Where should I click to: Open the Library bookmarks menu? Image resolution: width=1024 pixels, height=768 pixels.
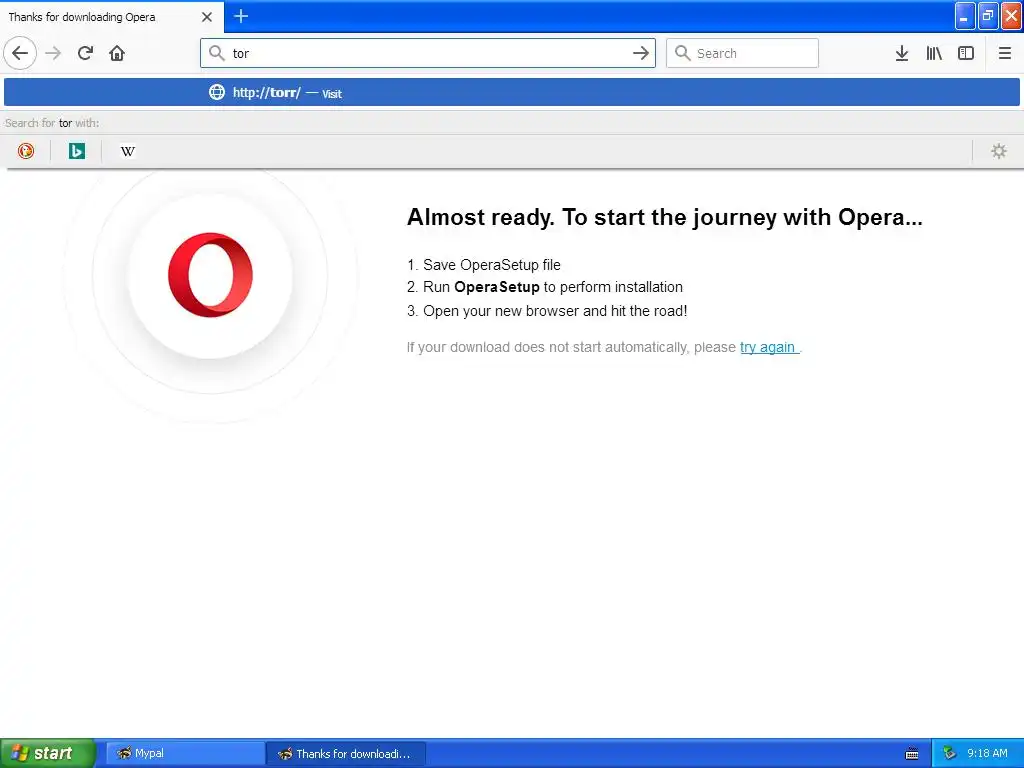point(934,53)
